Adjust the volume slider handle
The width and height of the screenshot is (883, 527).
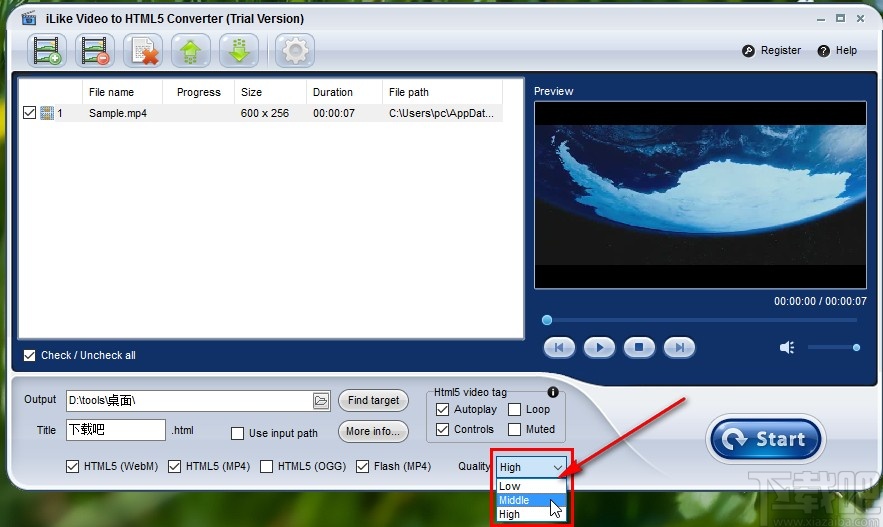pos(856,347)
